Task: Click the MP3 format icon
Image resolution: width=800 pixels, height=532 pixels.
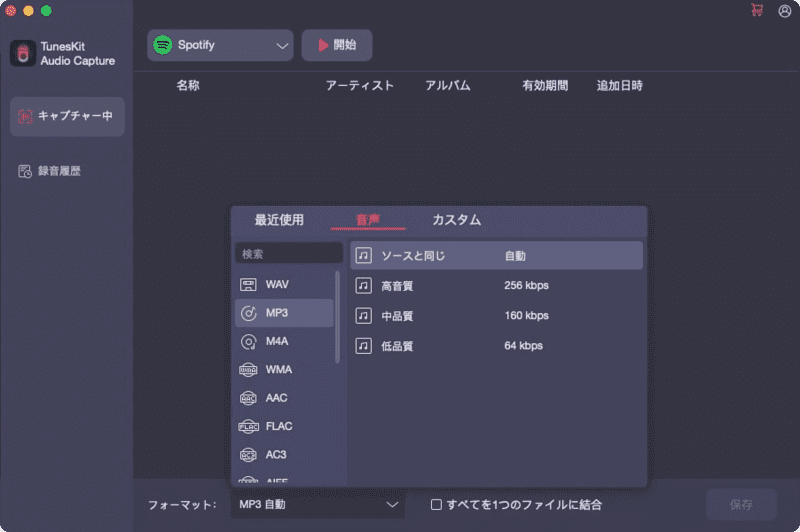Action: coord(248,313)
